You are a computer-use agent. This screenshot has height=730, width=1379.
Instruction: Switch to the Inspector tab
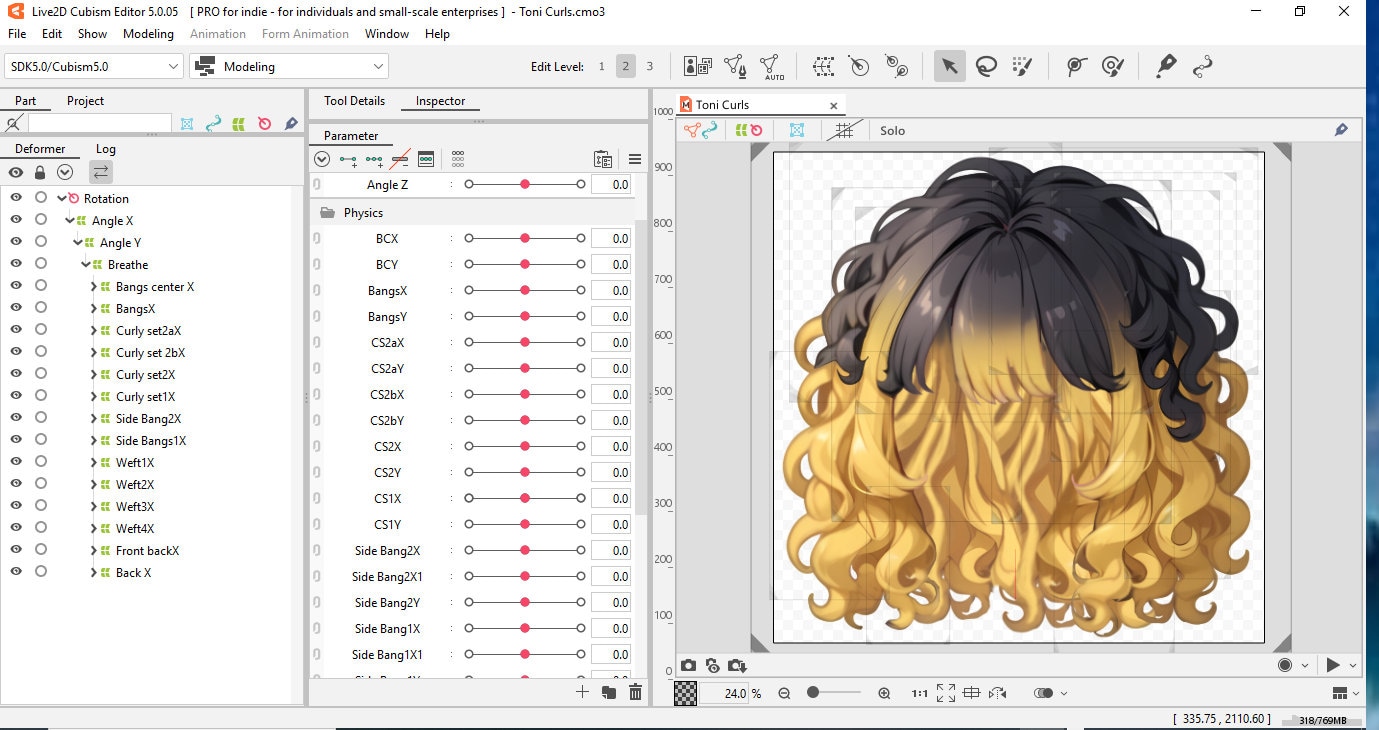(440, 100)
